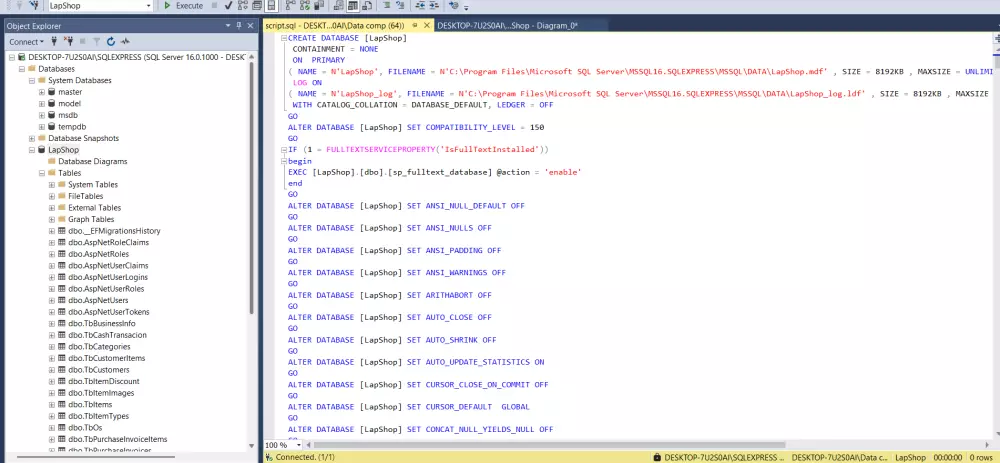Switch to the LapShop Diagram_0 tab

pos(507,26)
